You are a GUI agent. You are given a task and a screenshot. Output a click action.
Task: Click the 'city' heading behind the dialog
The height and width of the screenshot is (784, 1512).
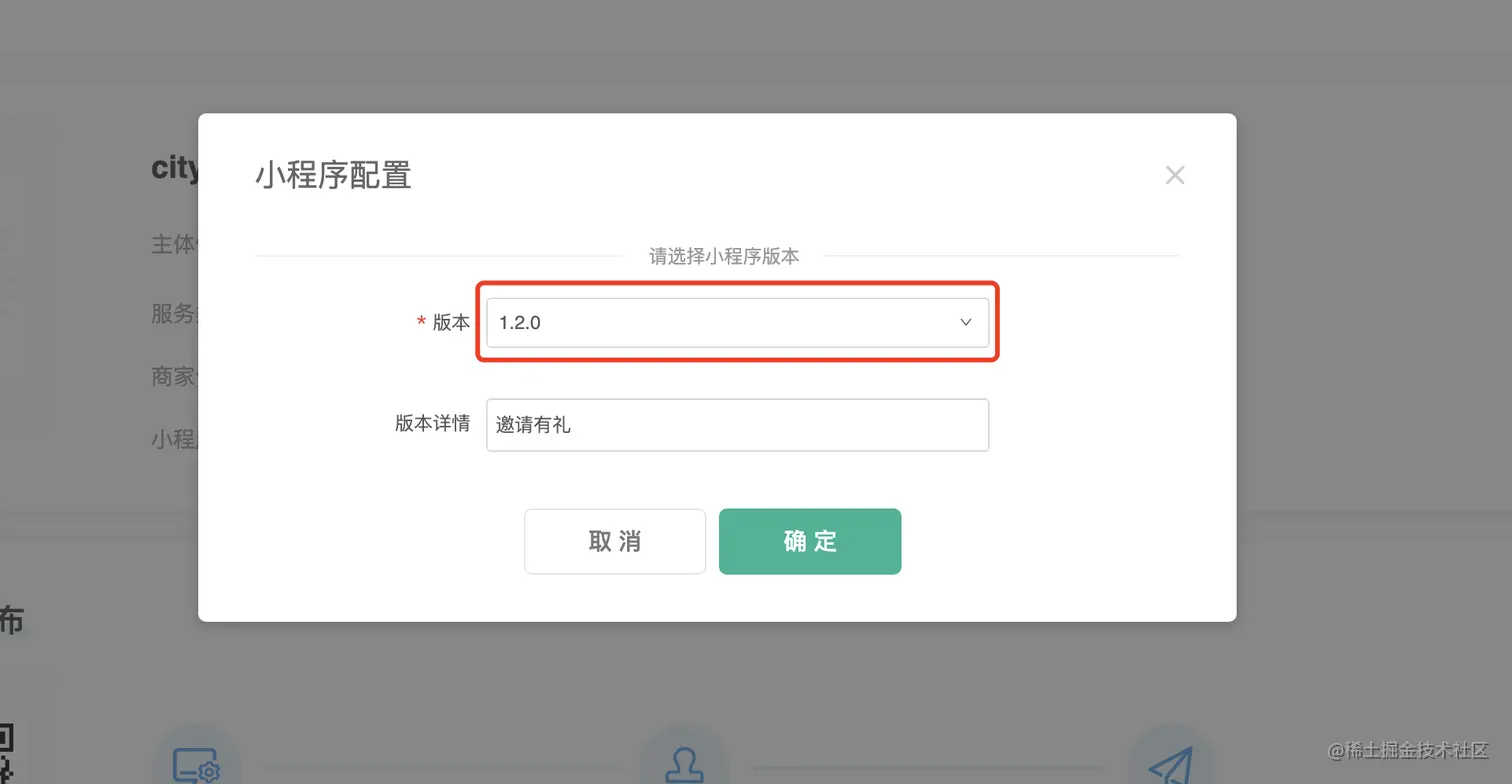175,168
